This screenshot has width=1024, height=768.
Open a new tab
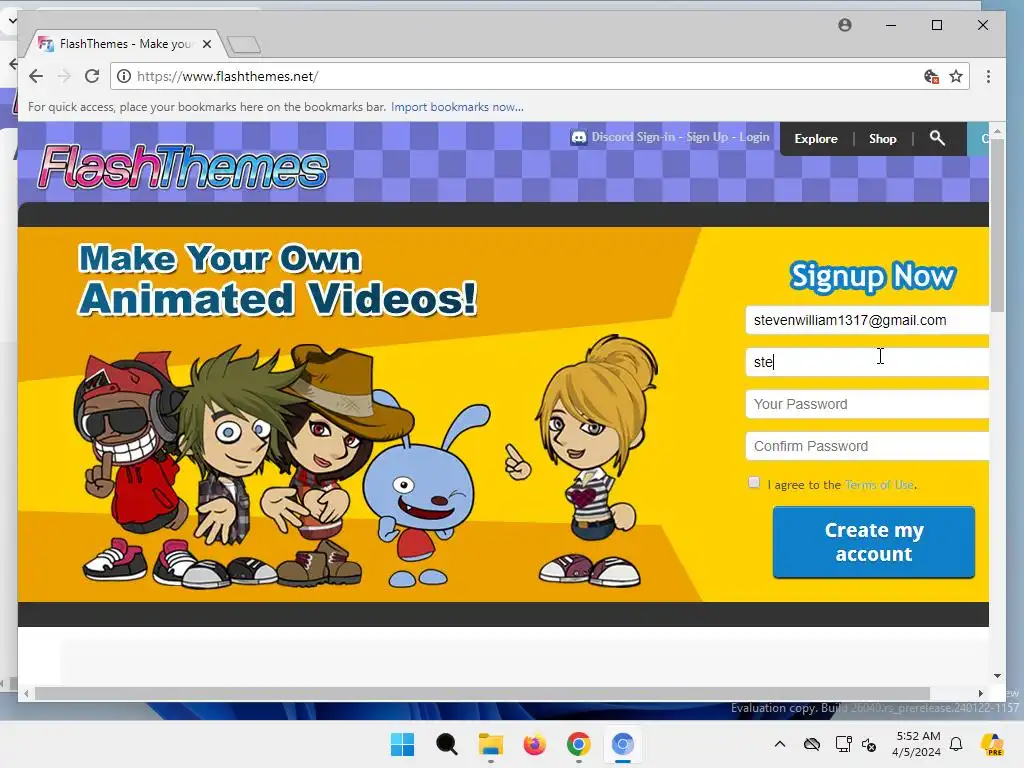244,44
